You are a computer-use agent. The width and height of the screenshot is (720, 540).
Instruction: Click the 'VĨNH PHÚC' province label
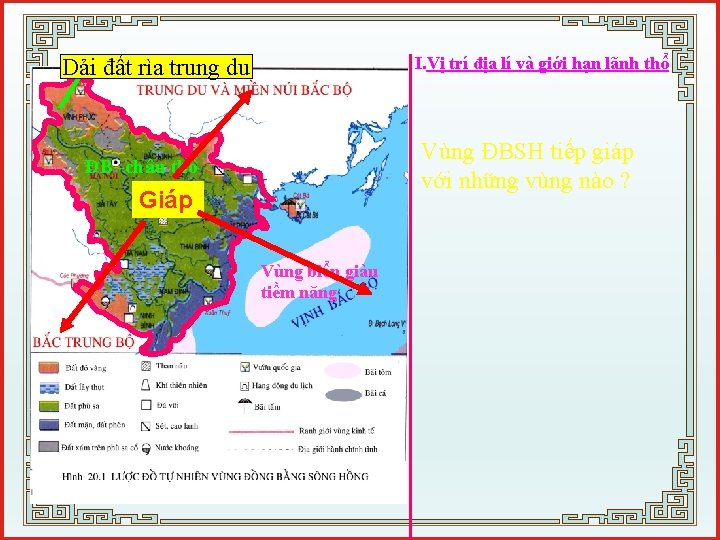pos(80,117)
